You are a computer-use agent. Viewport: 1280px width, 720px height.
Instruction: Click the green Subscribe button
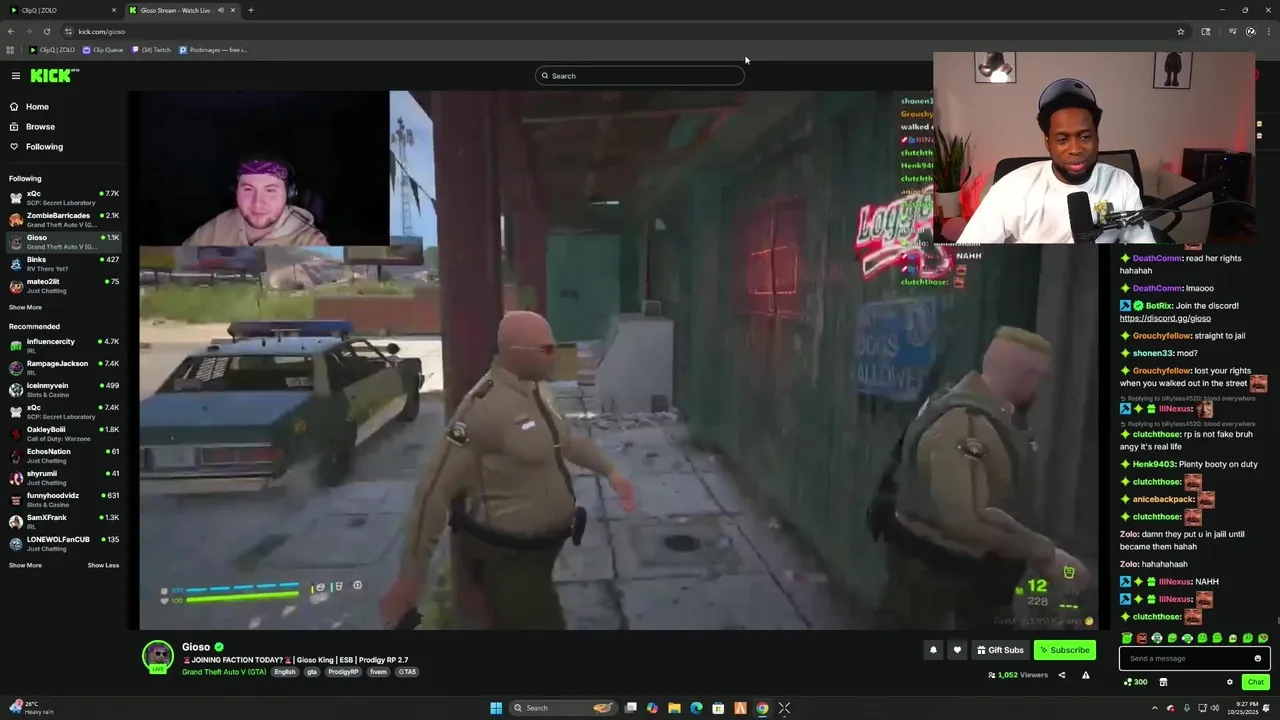click(x=1065, y=650)
